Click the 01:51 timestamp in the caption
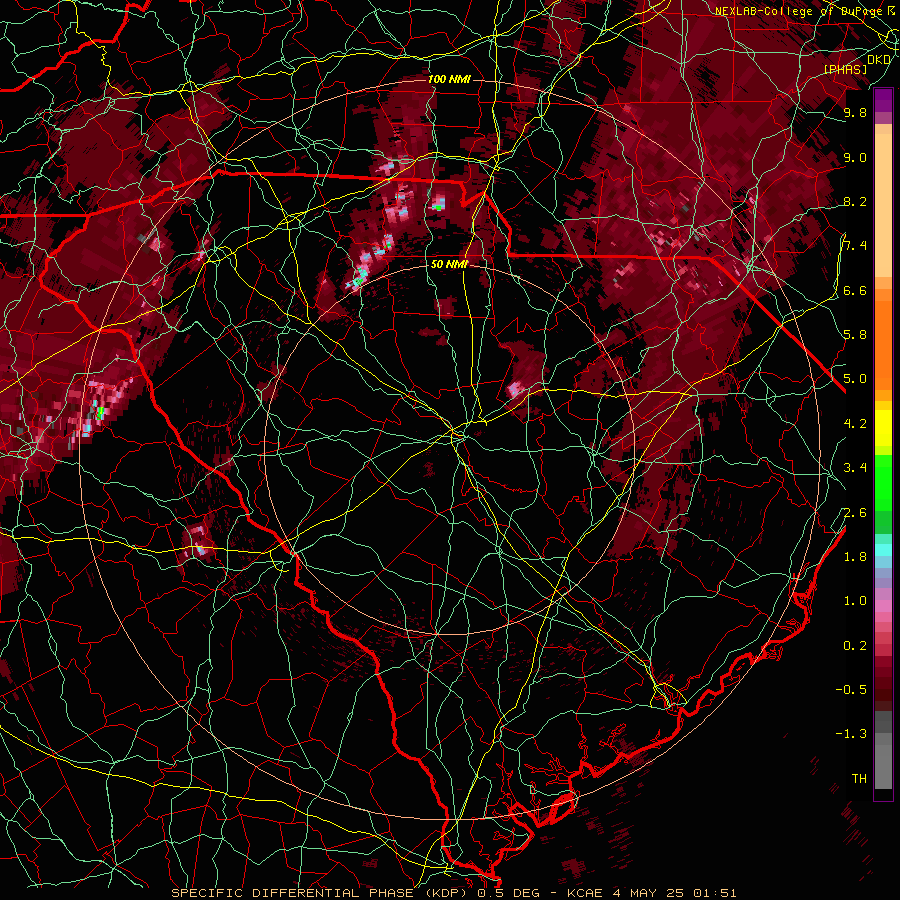Screen dimensions: 900x900 (x=715, y=893)
